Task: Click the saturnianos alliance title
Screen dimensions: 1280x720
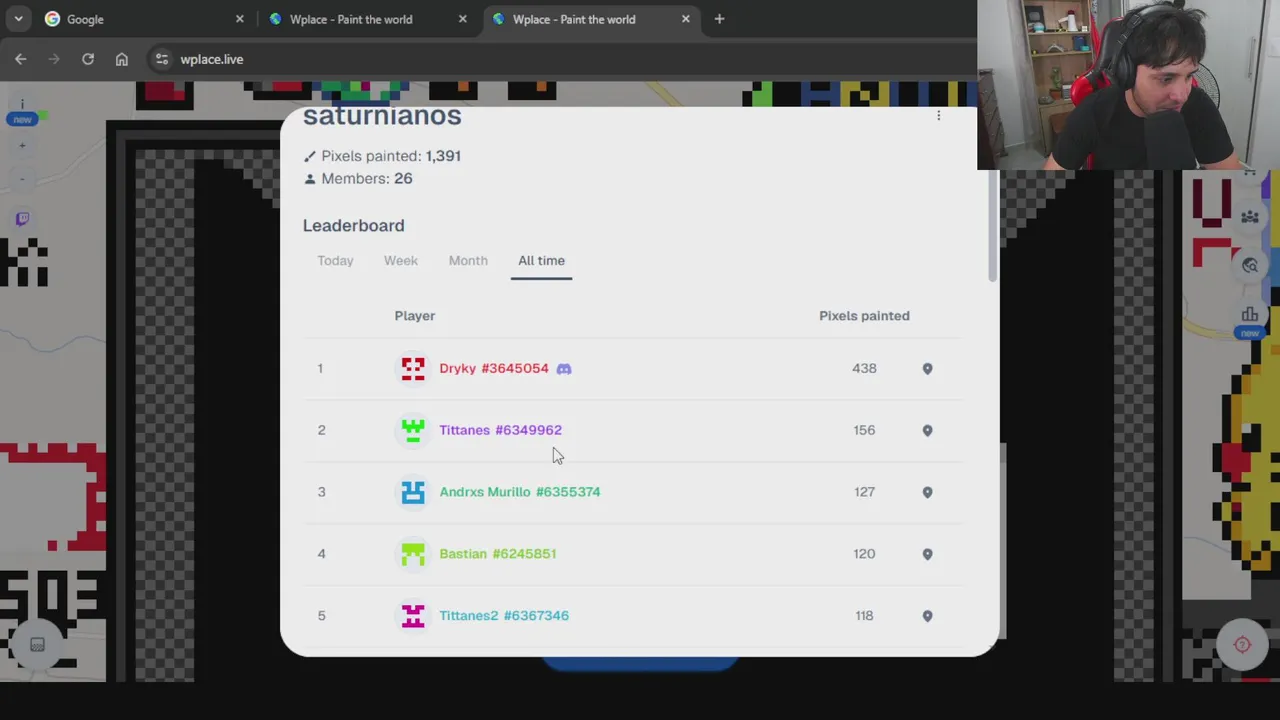Action: 382,116
